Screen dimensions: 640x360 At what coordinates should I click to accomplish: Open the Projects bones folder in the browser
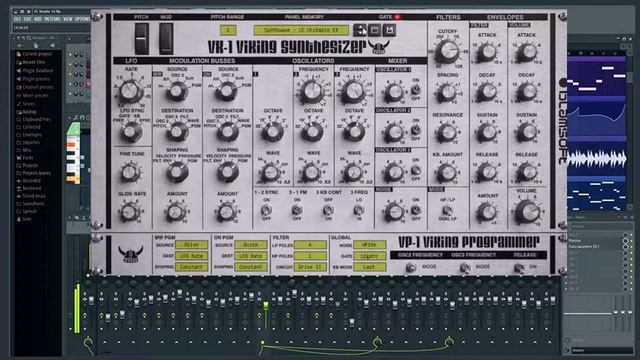click(x=33, y=173)
